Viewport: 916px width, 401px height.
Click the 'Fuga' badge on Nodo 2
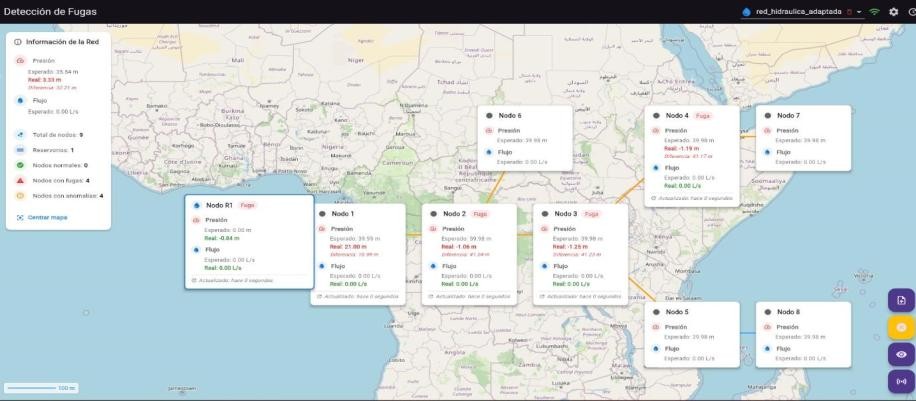pyautogui.click(x=481, y=213)
